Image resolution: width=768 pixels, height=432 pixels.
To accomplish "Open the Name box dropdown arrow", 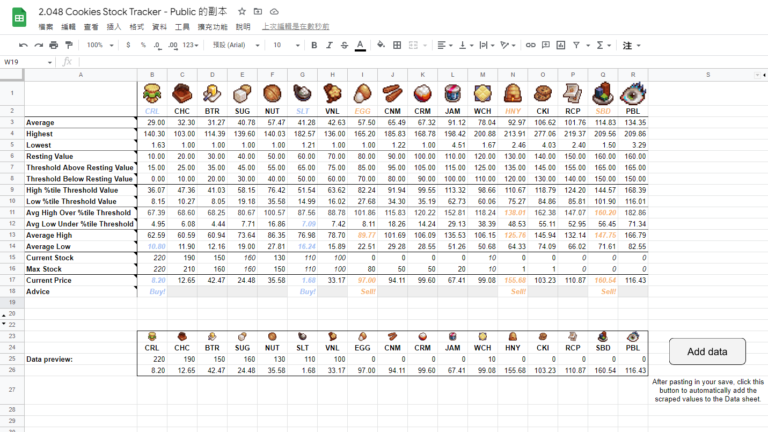I will 49,62.
